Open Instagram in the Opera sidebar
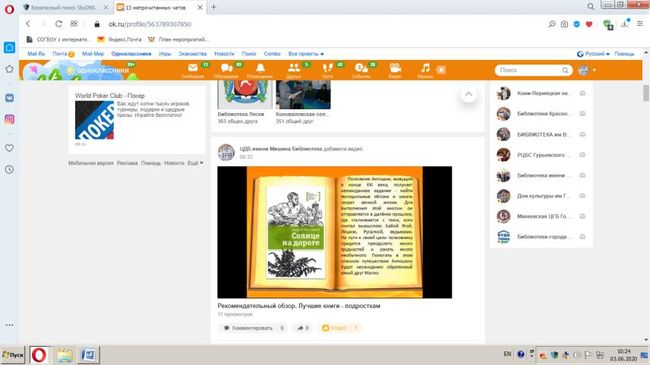The image size is (650, 365). 9,119
